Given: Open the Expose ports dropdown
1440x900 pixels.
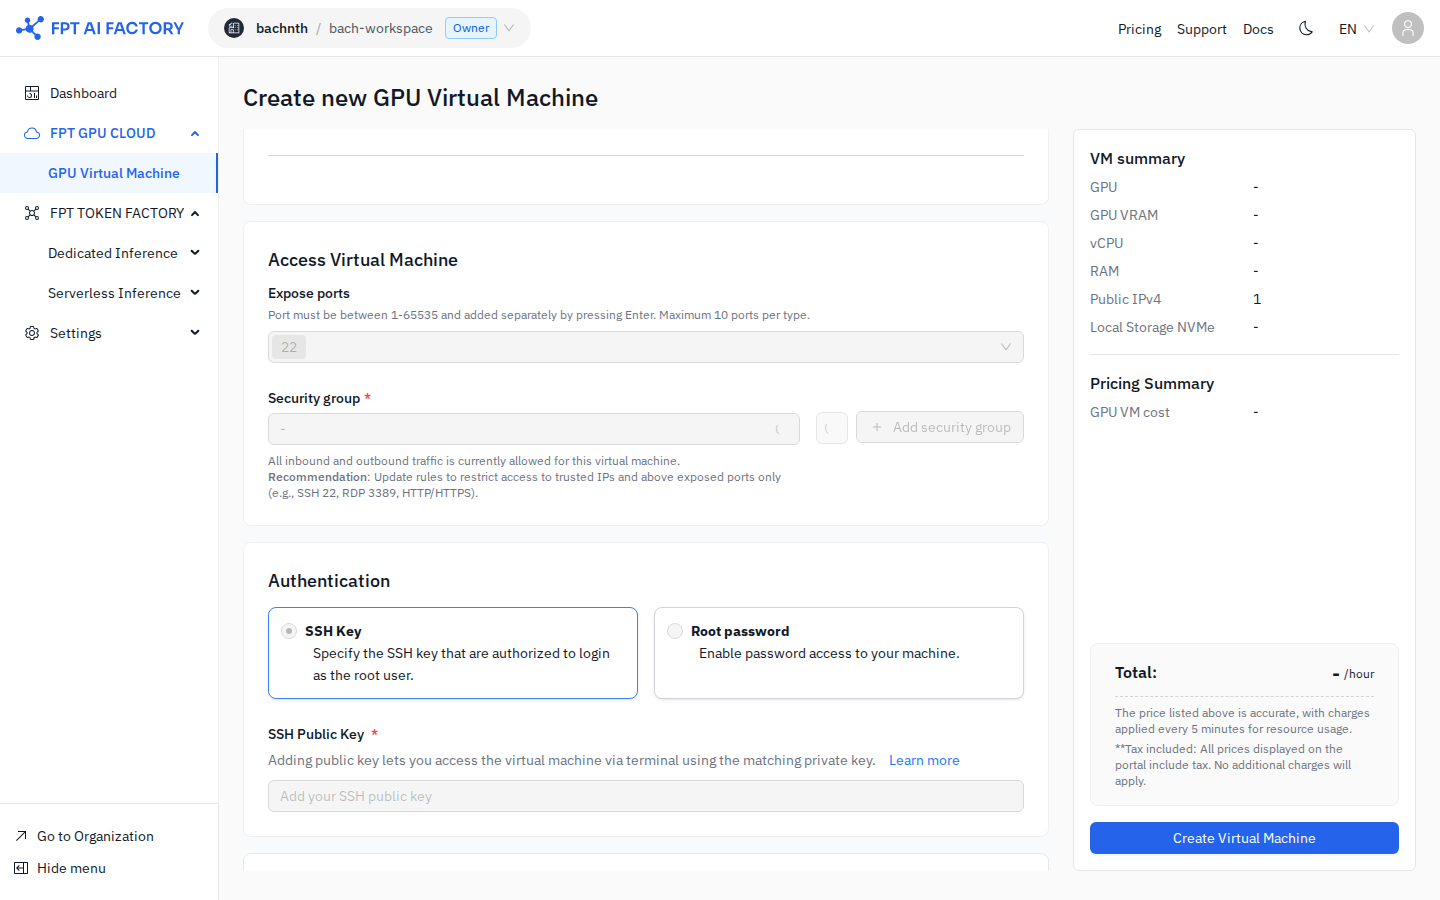Looking at the screenshot, I should tap(646, 347).
